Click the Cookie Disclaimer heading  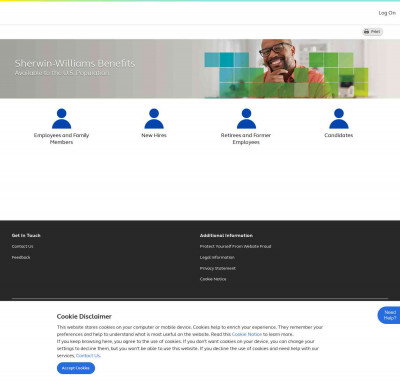coord(84,316)
